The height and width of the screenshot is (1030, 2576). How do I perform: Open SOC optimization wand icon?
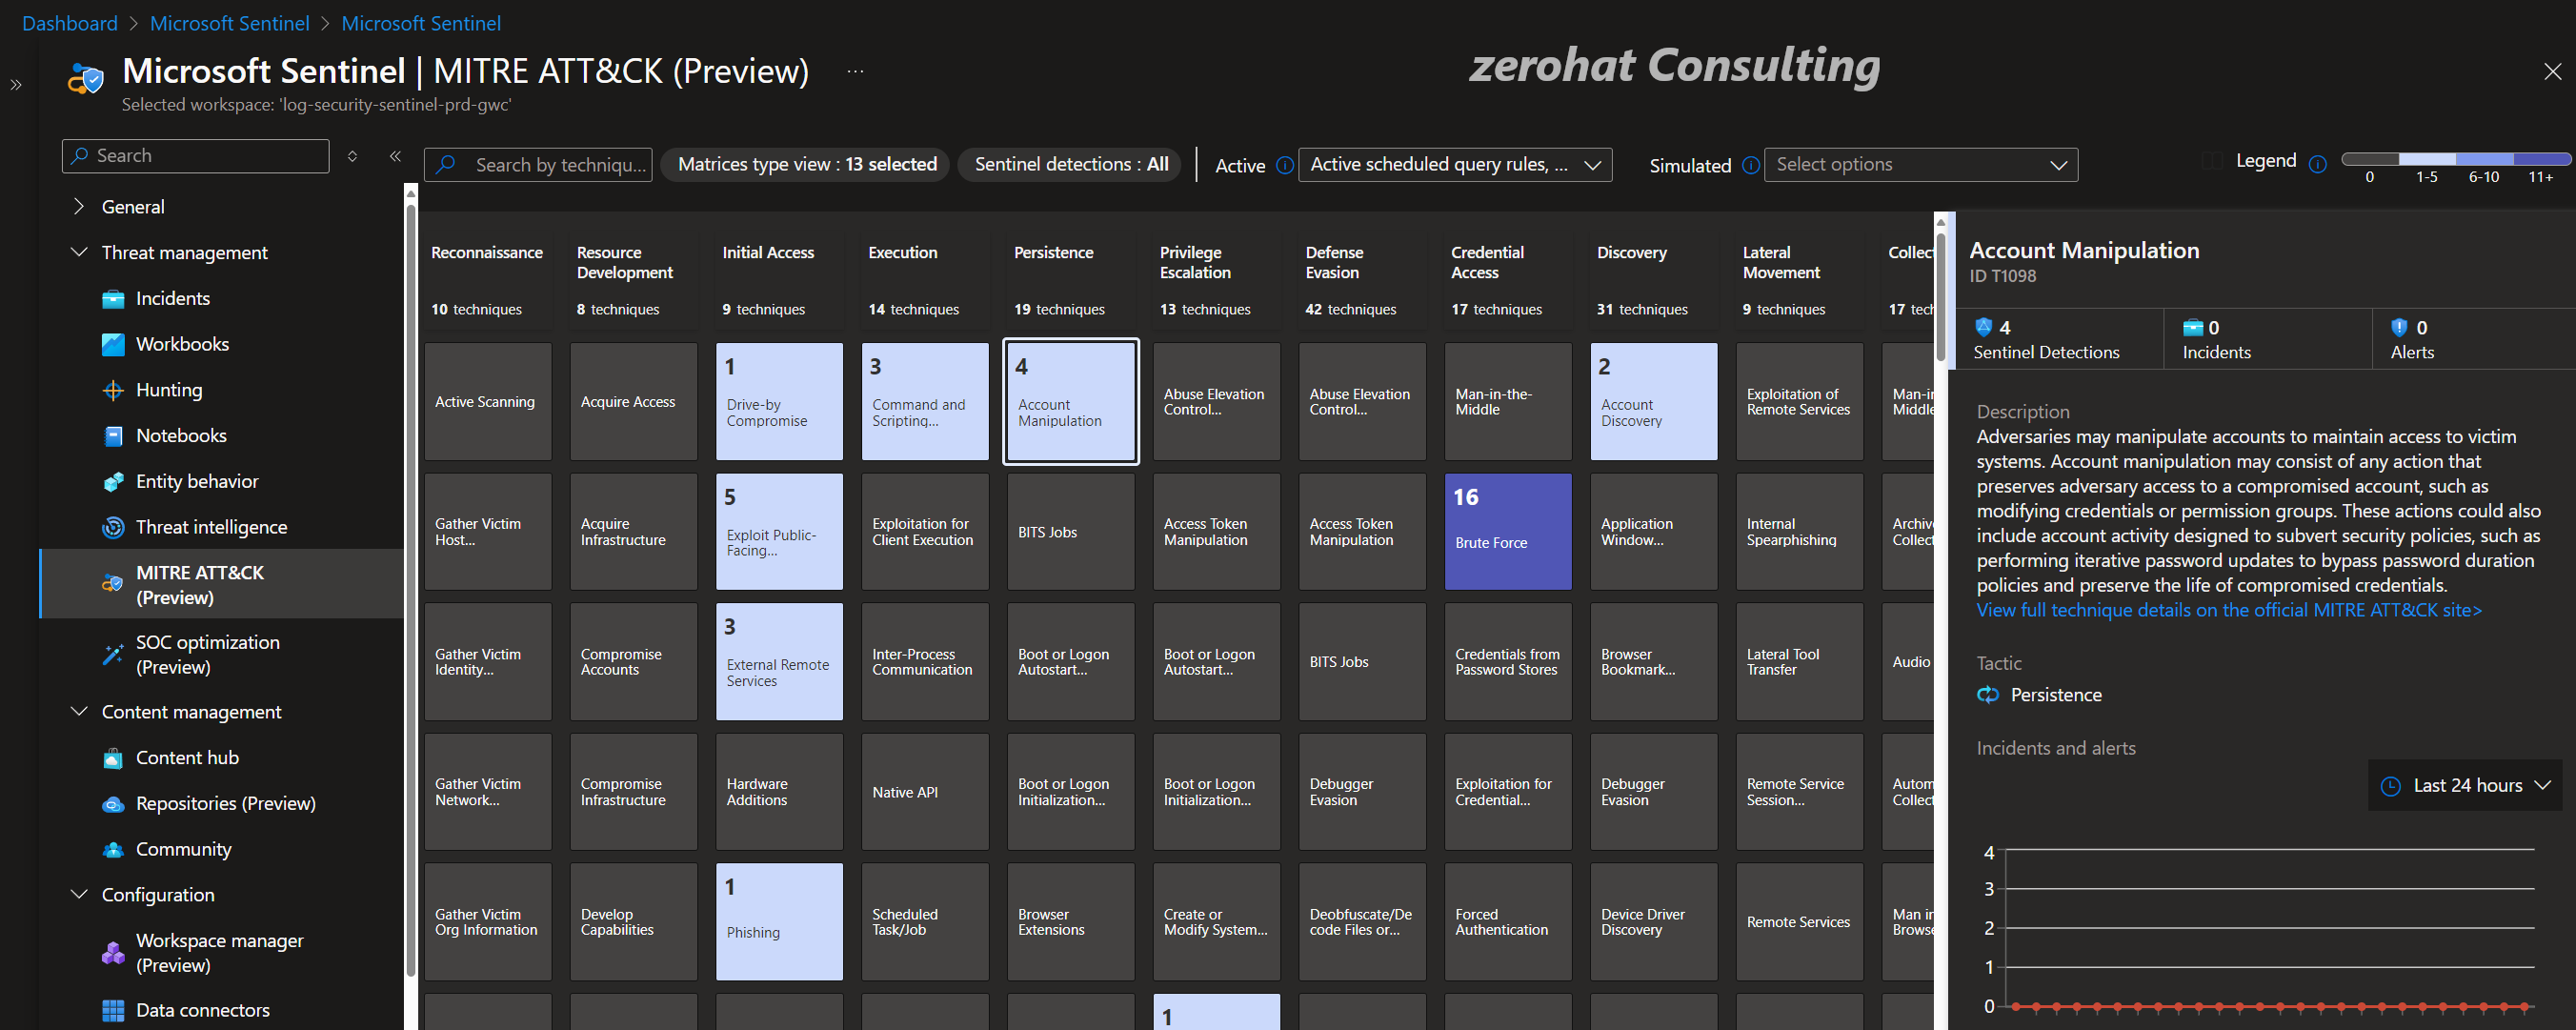coord(113,654)
